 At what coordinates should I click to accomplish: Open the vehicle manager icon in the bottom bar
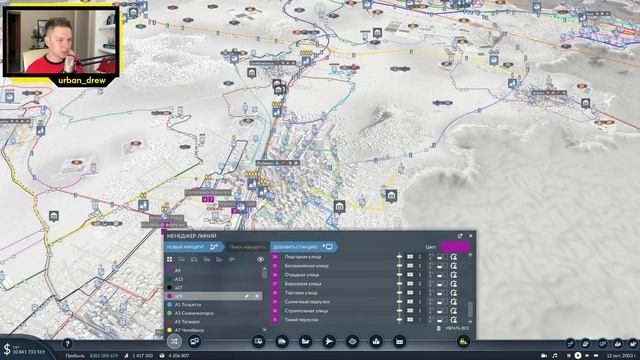point(195,341)
